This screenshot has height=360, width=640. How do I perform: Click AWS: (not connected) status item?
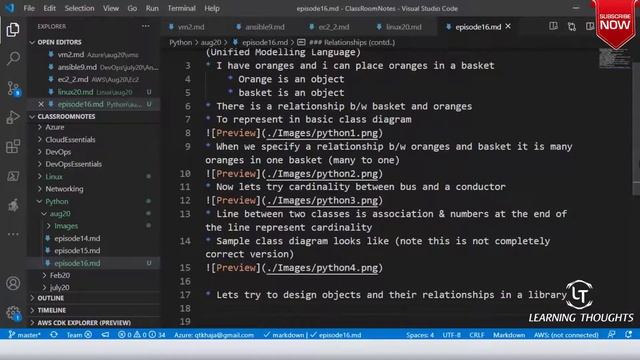click(x=566, y=335)
